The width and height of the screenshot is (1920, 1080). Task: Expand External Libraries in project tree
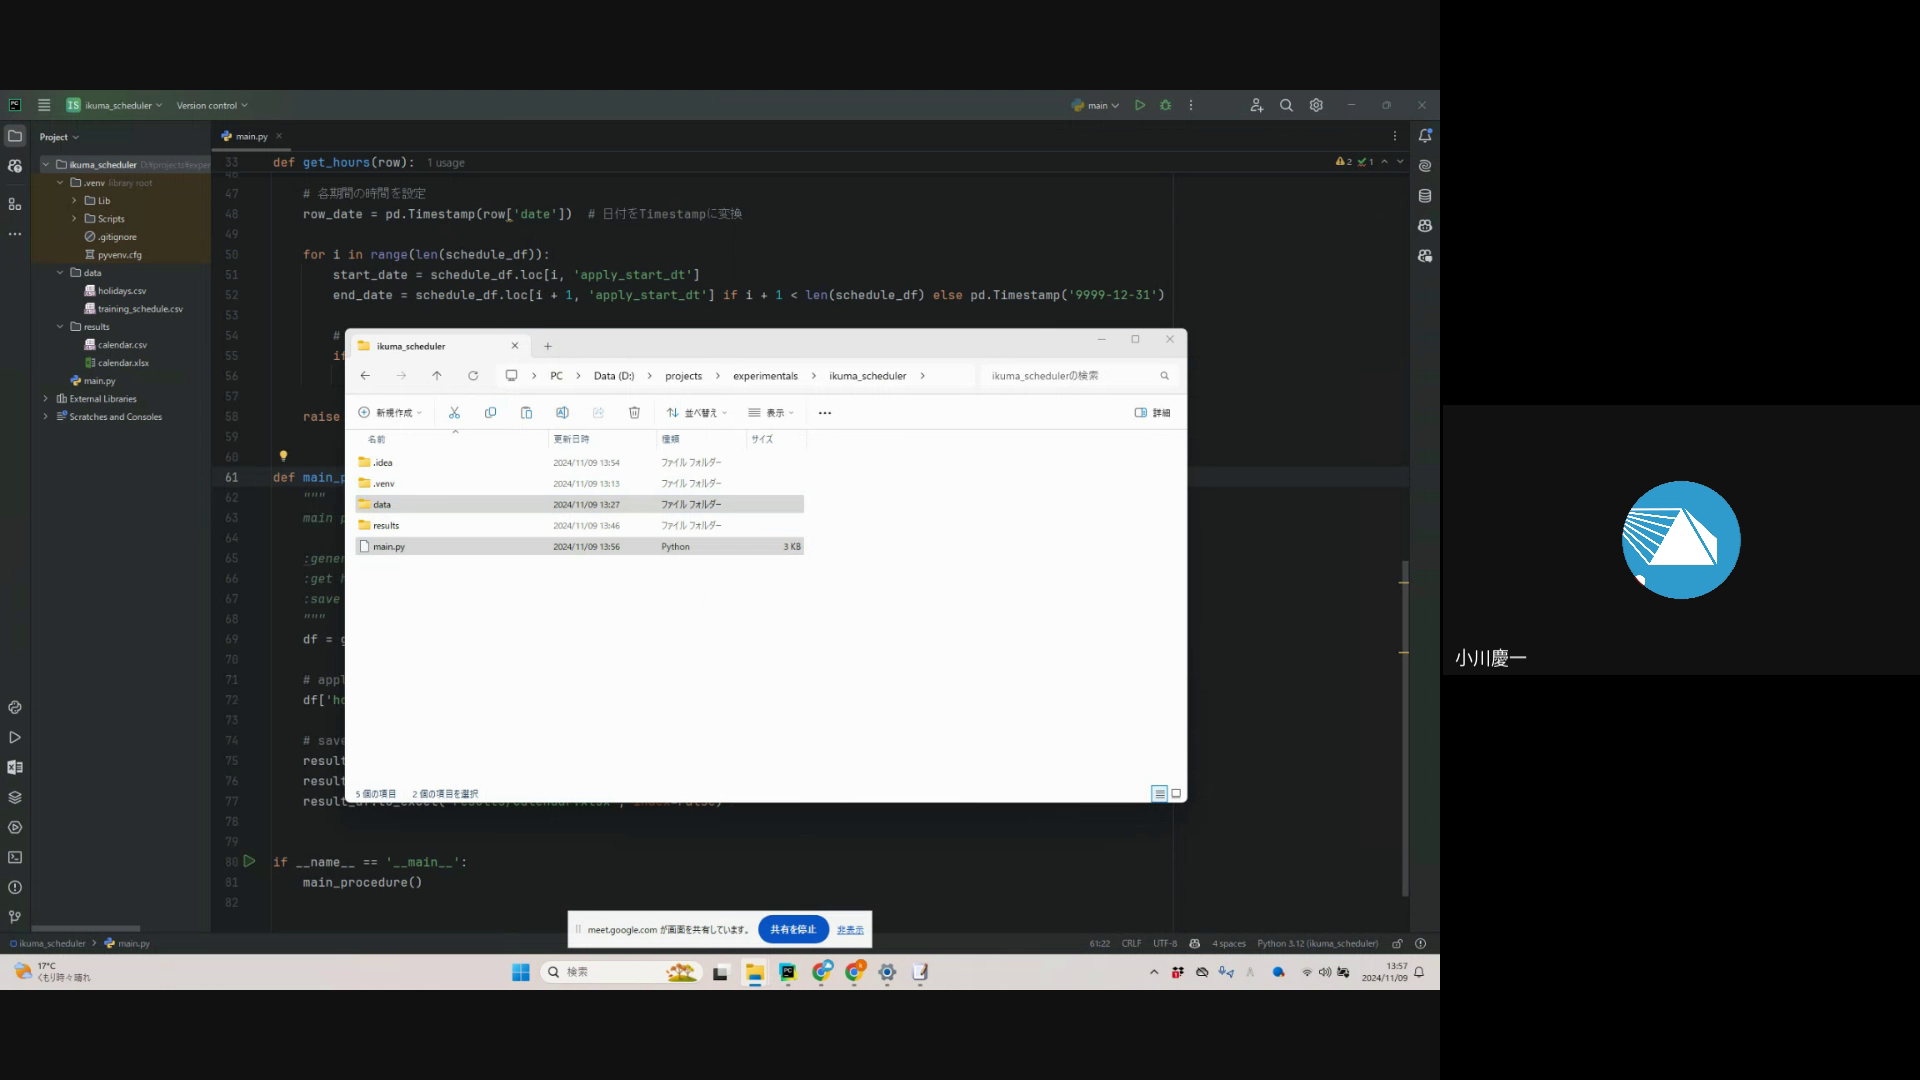(46, 398)
